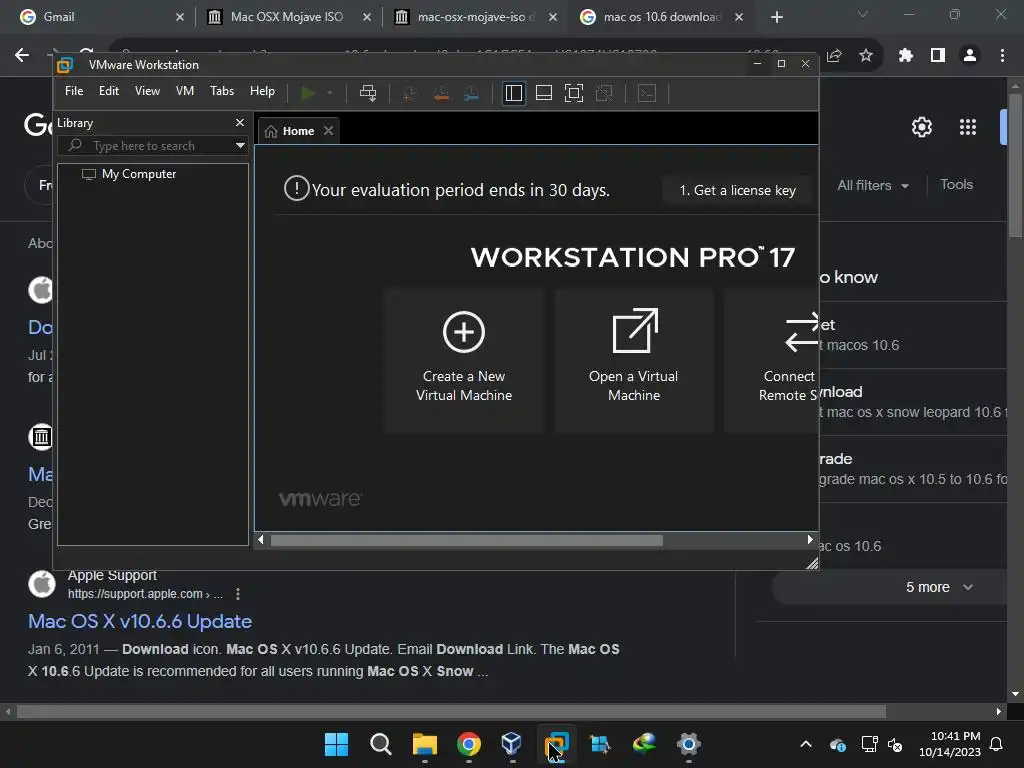Close the Library panel
The width and height of the screenshot is (1024, 768).
coord(240,123)
